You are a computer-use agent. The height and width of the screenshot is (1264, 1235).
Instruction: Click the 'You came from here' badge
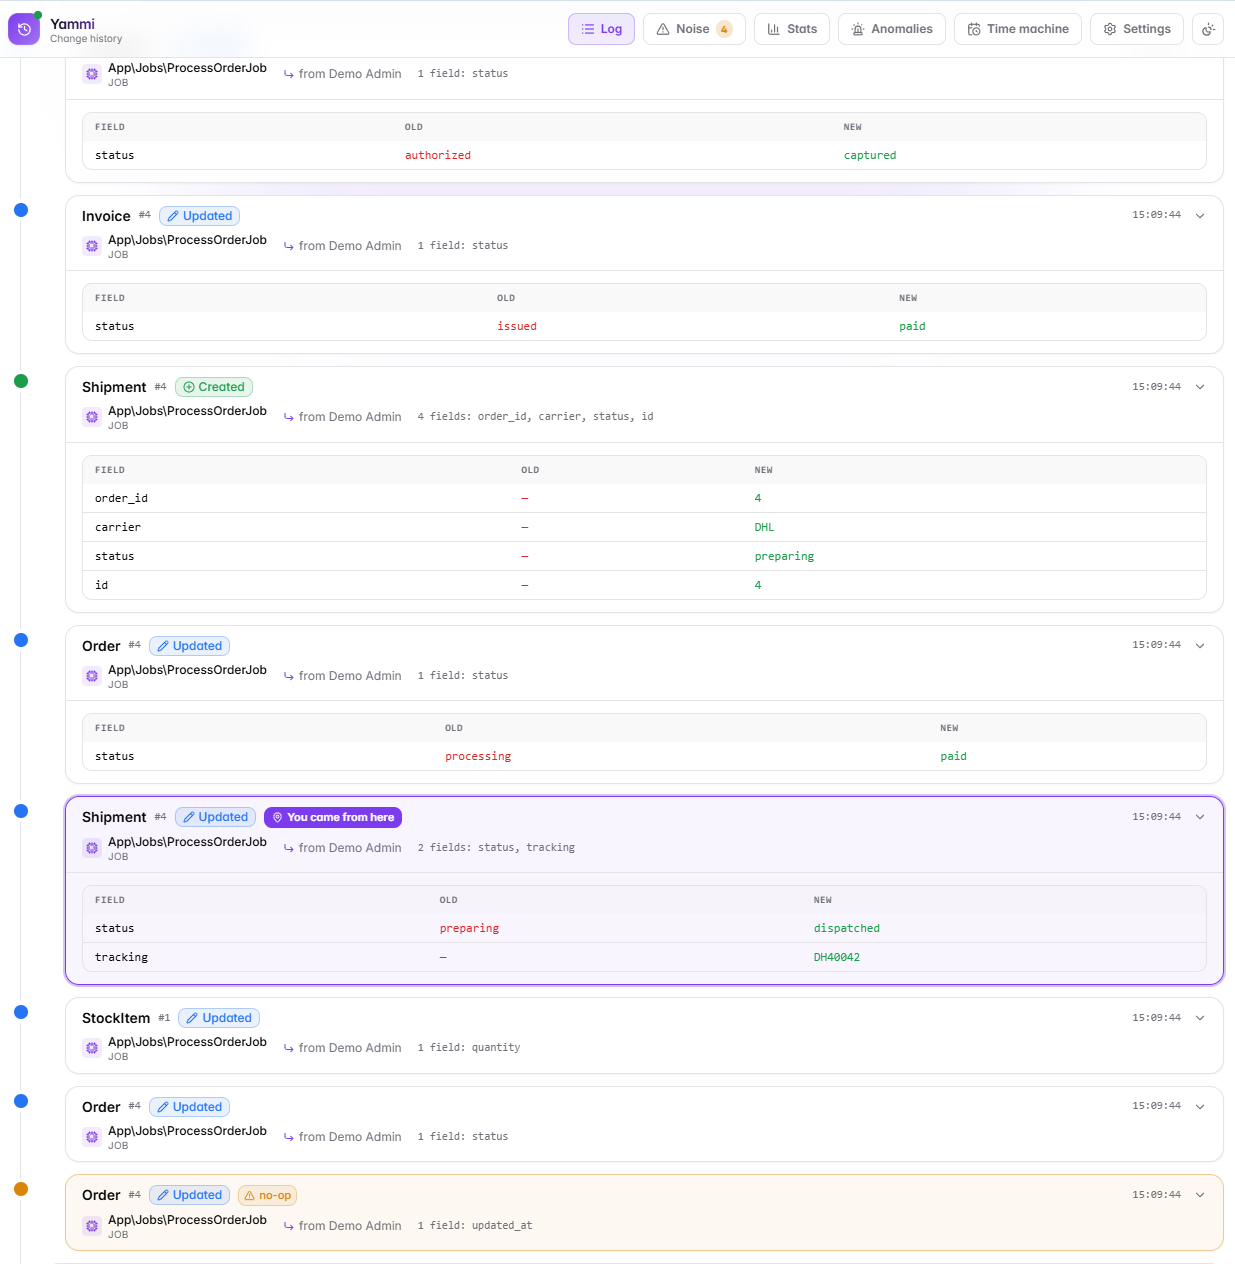[x=333, y=817]
